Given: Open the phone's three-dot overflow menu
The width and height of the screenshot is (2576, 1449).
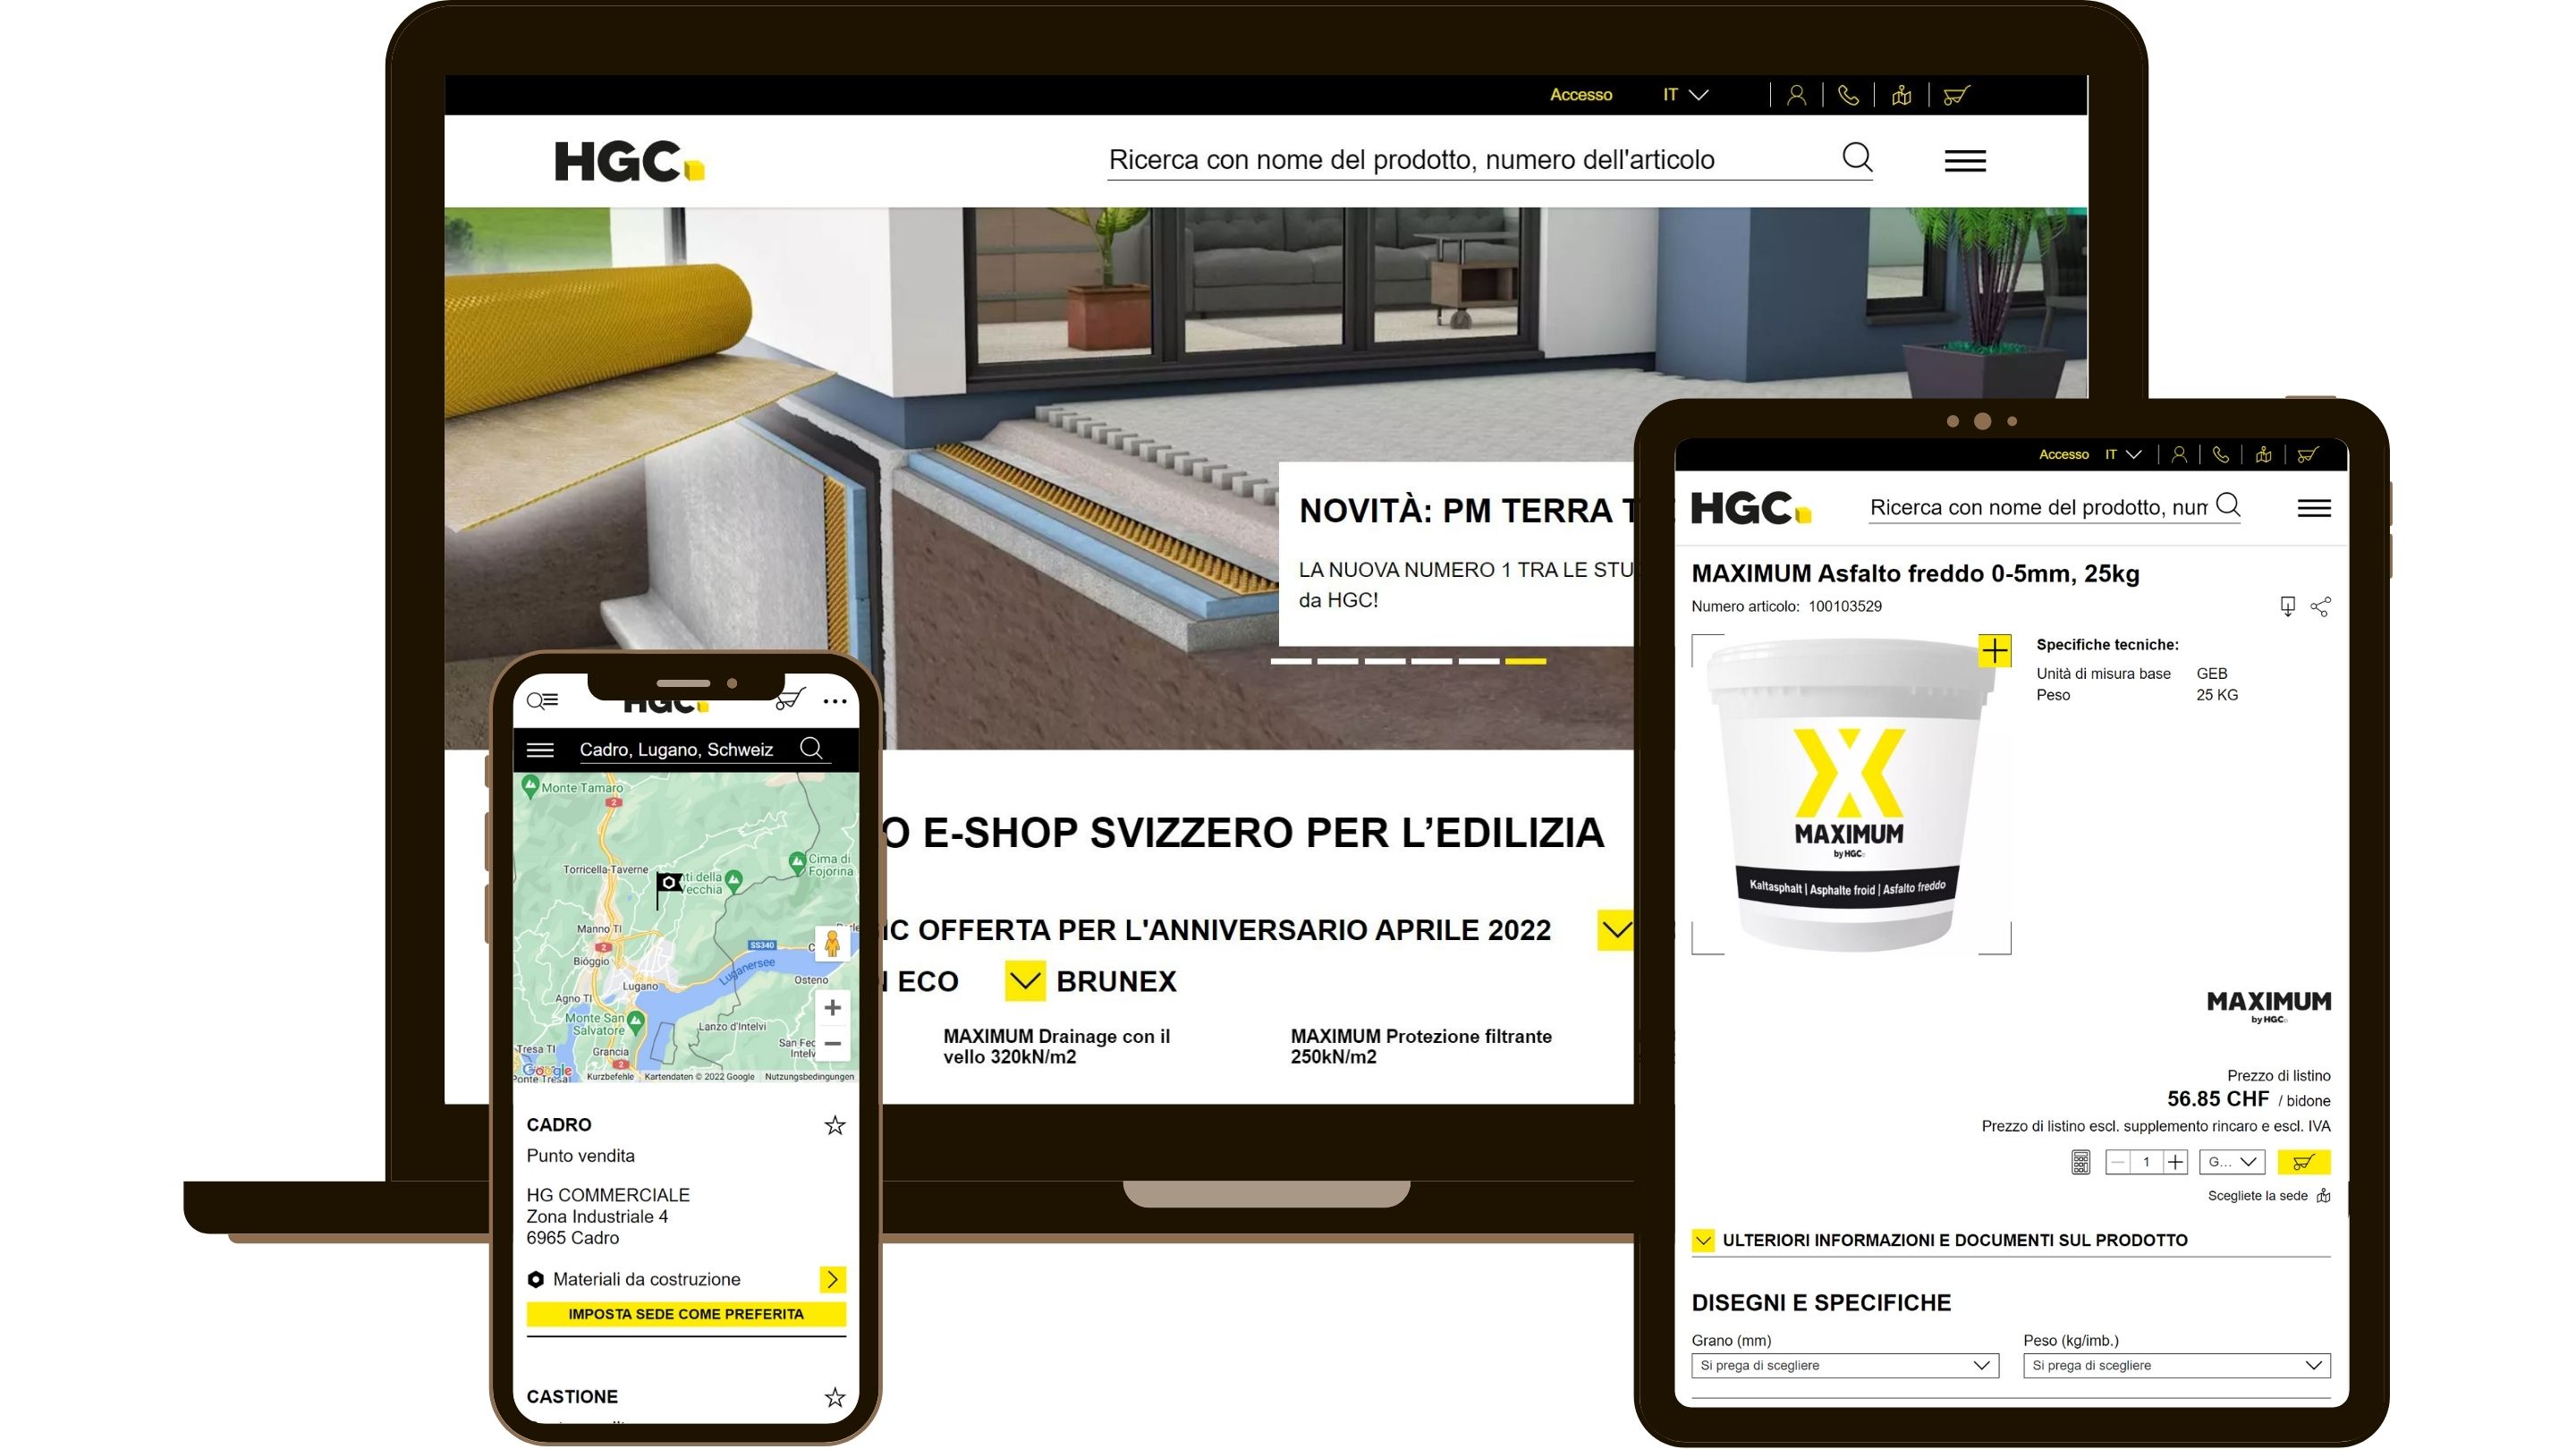Looking at the screenshot, I should point(836,700).
